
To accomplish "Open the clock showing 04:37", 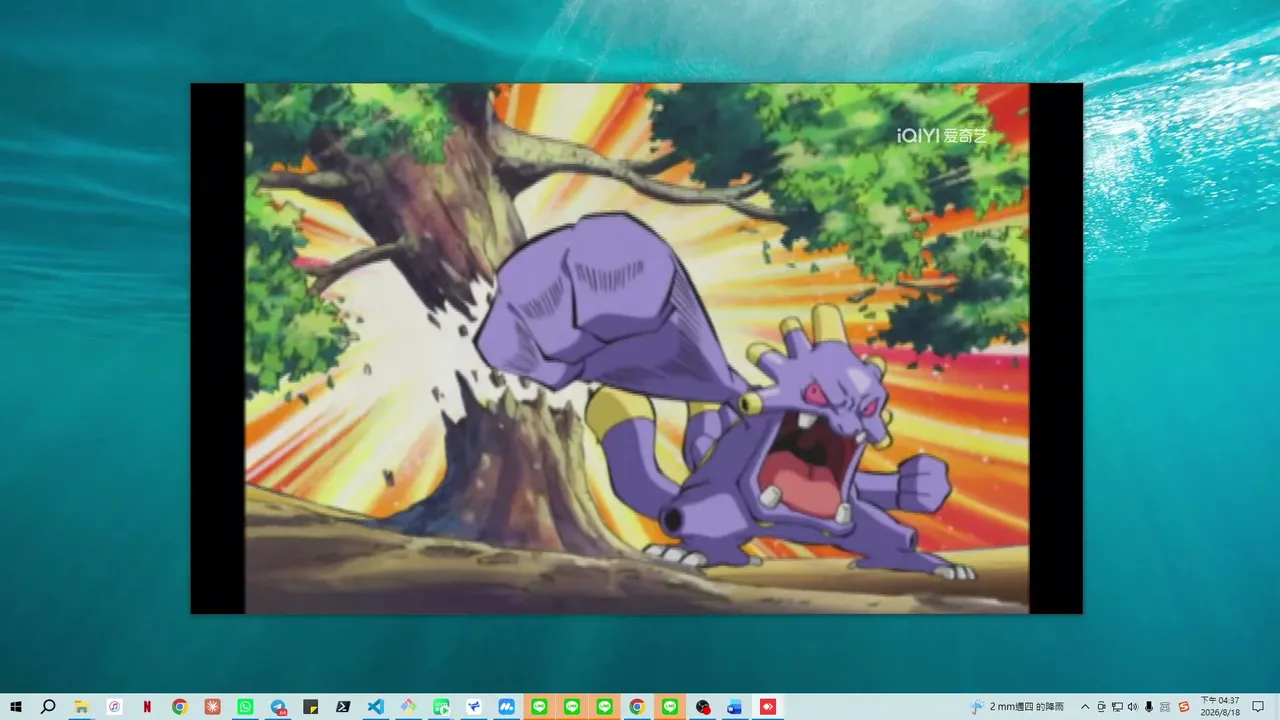I will 1219,706.
